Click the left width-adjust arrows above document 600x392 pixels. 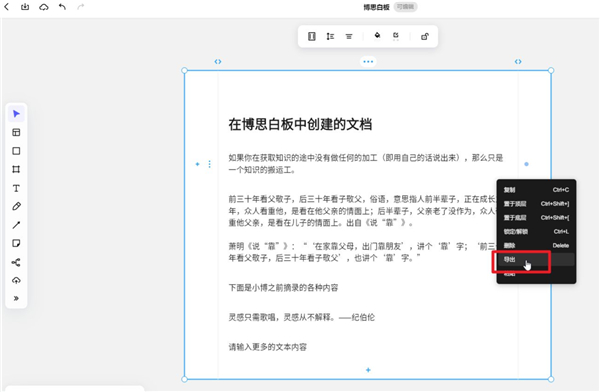[x=218, y=61]
